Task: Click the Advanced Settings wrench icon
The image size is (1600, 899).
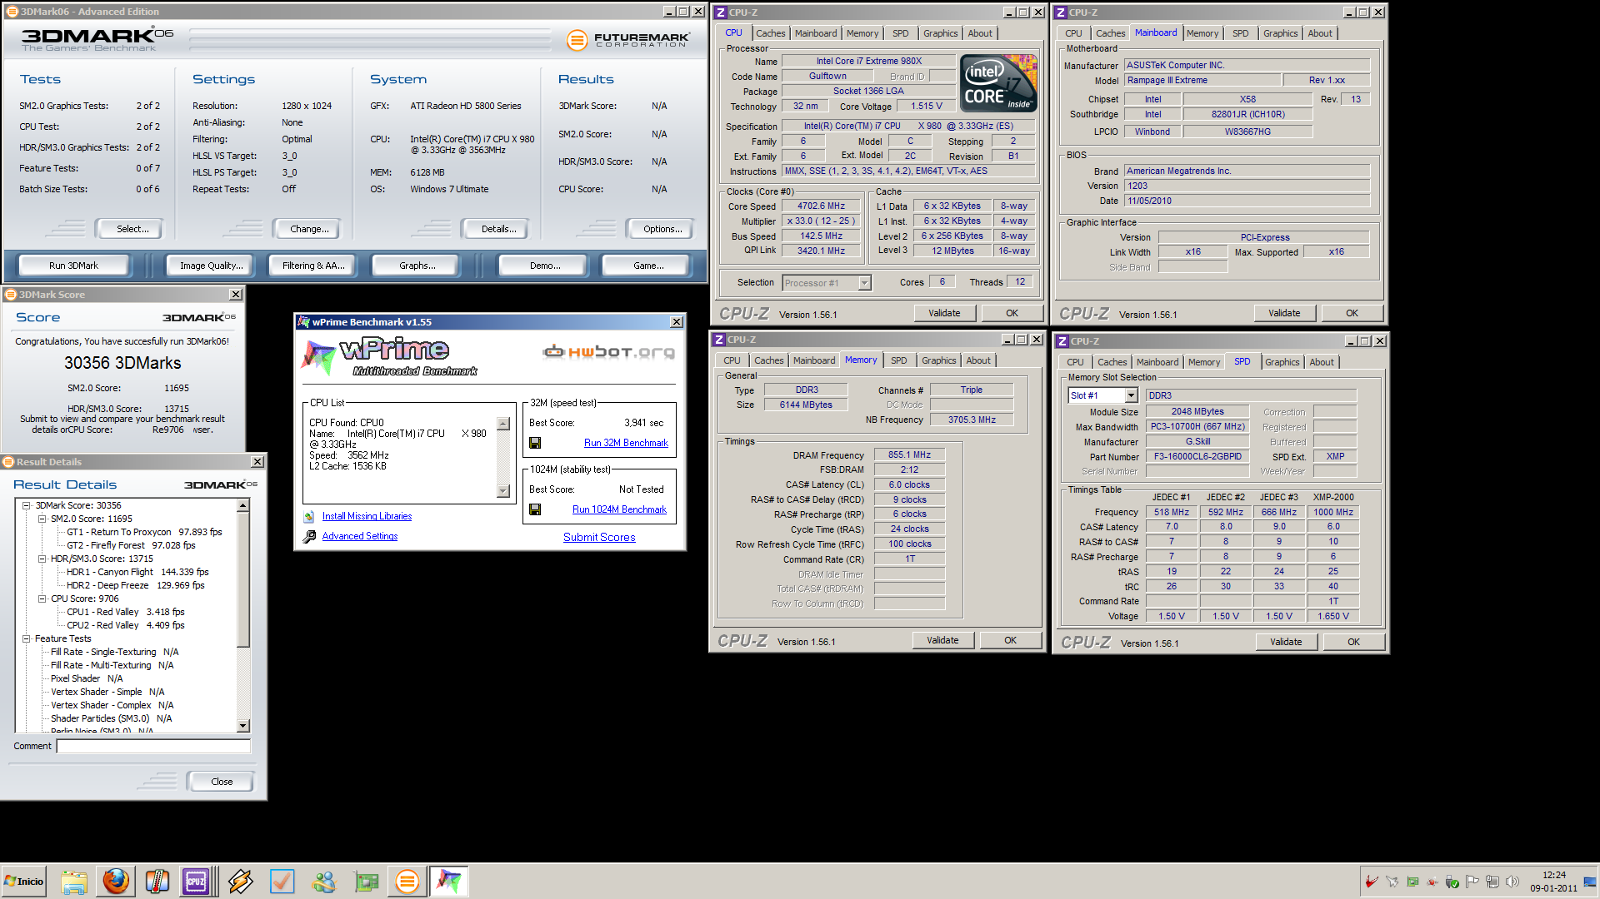Action: [309, 537]
